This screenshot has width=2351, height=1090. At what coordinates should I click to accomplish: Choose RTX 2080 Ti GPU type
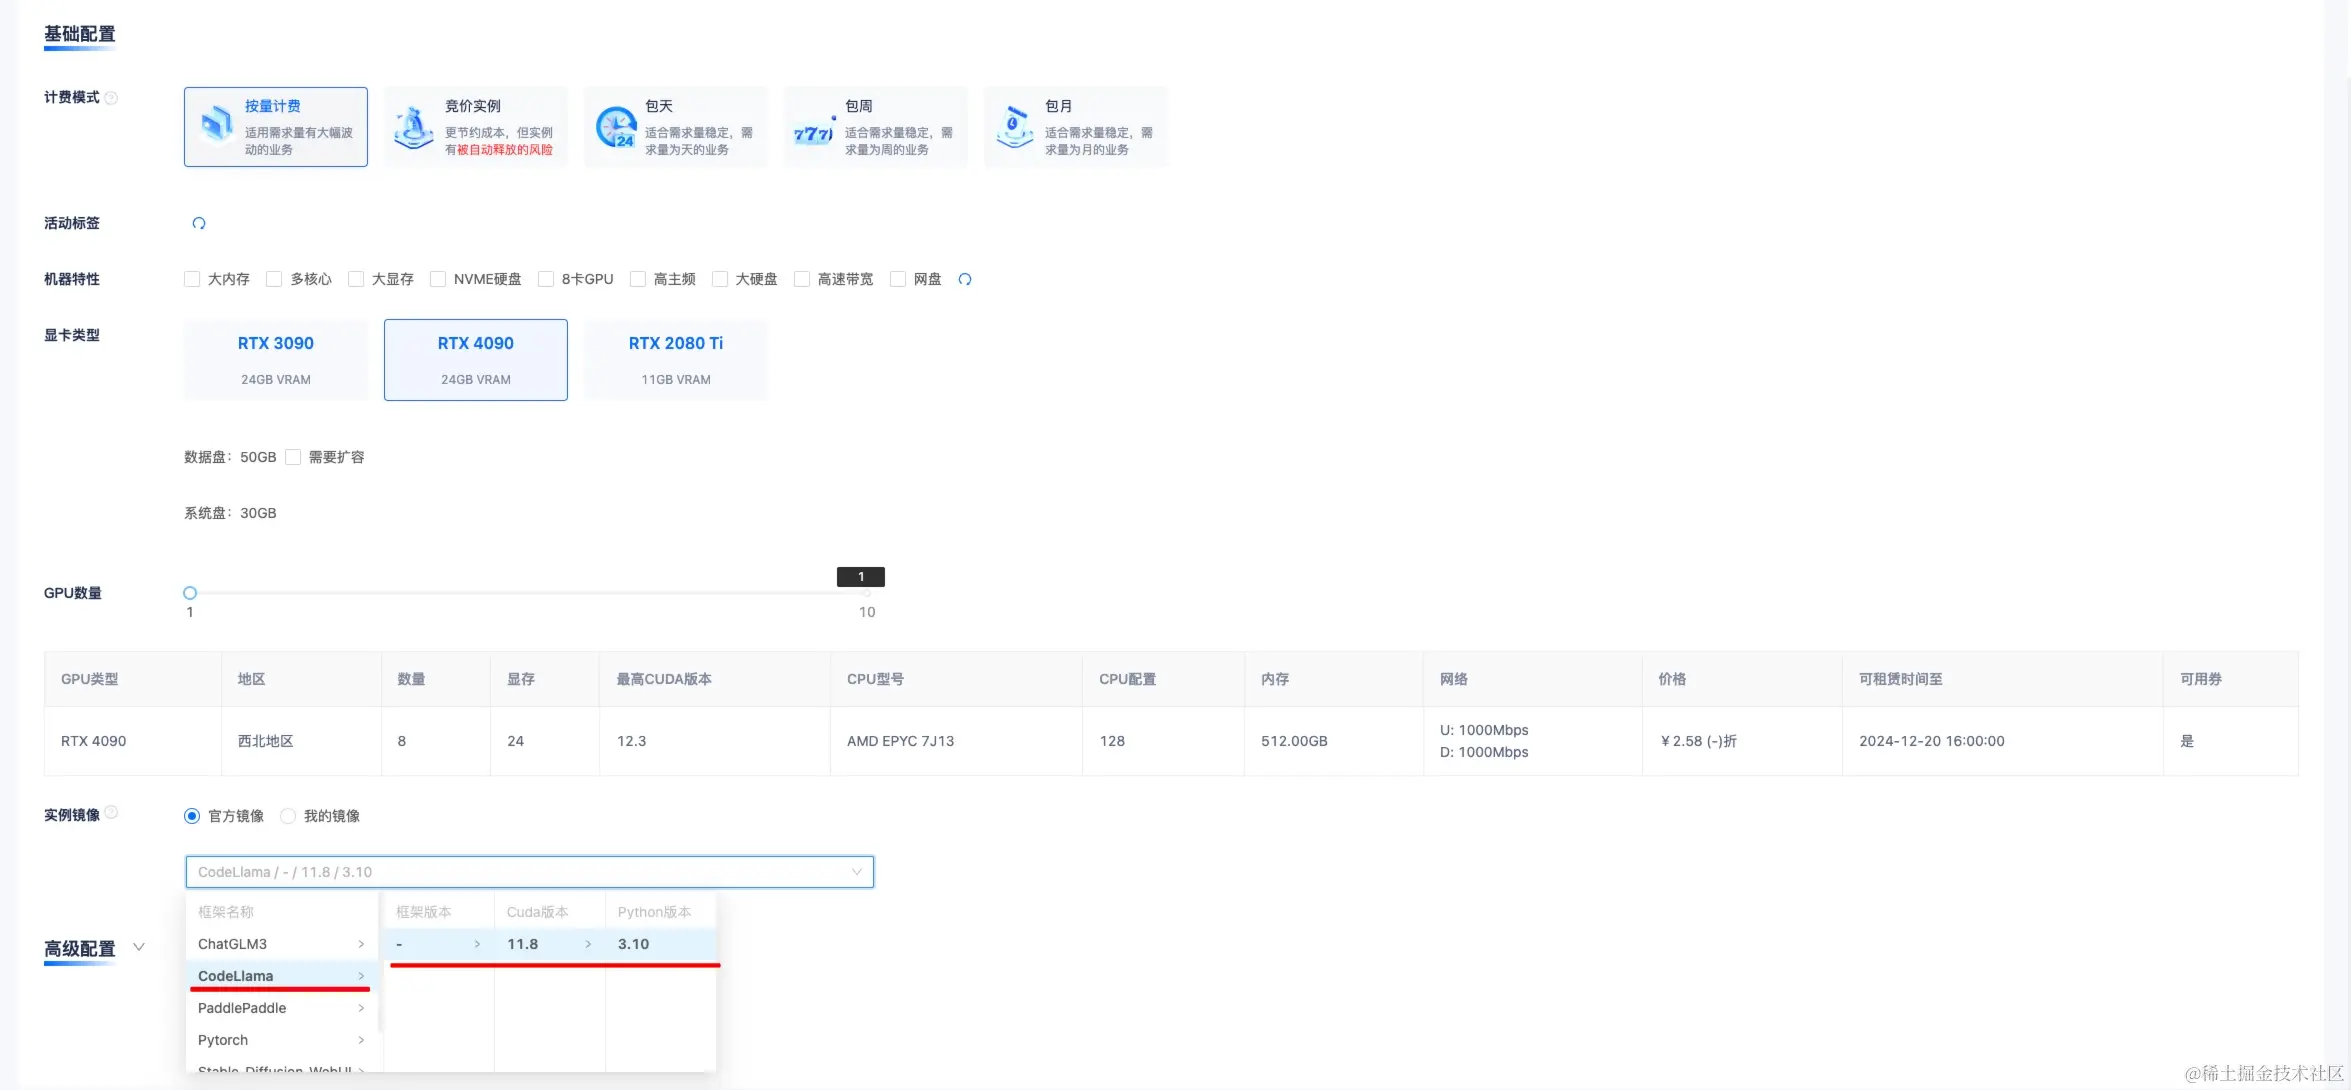pos(676,360)
